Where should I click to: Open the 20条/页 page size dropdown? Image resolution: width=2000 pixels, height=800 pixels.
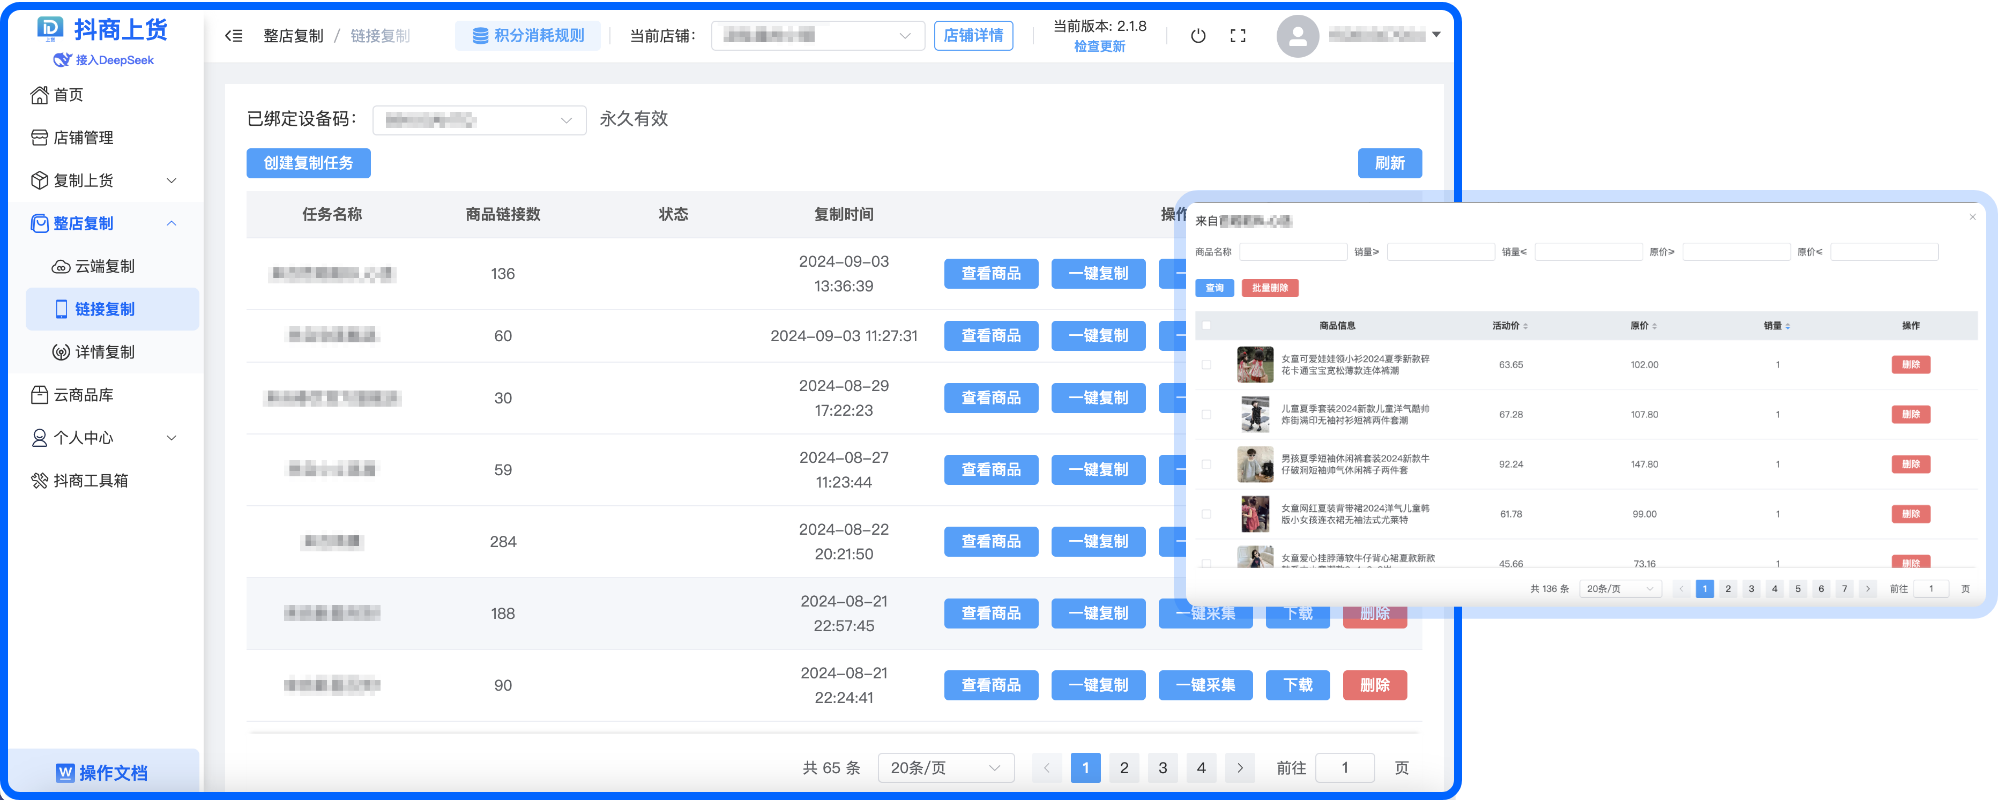coord(945,768)
